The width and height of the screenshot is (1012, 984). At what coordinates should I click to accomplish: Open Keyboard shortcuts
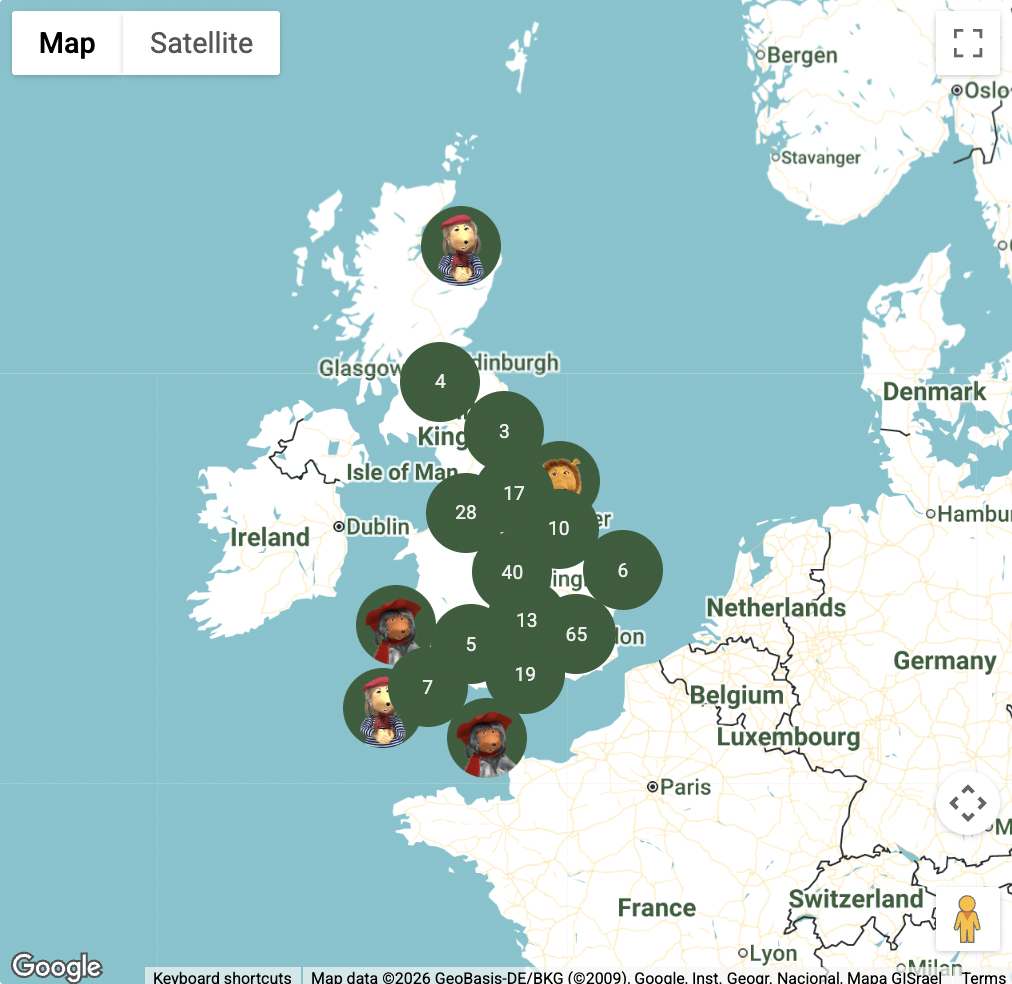[222, 977]
